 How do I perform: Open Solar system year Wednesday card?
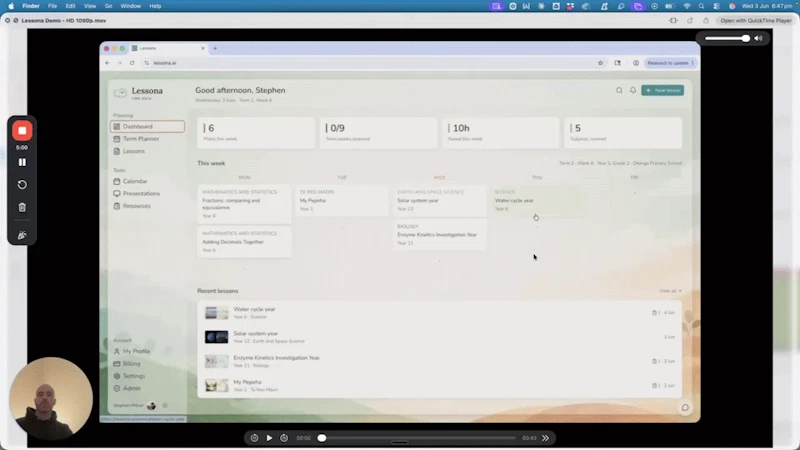coord(439,200)
